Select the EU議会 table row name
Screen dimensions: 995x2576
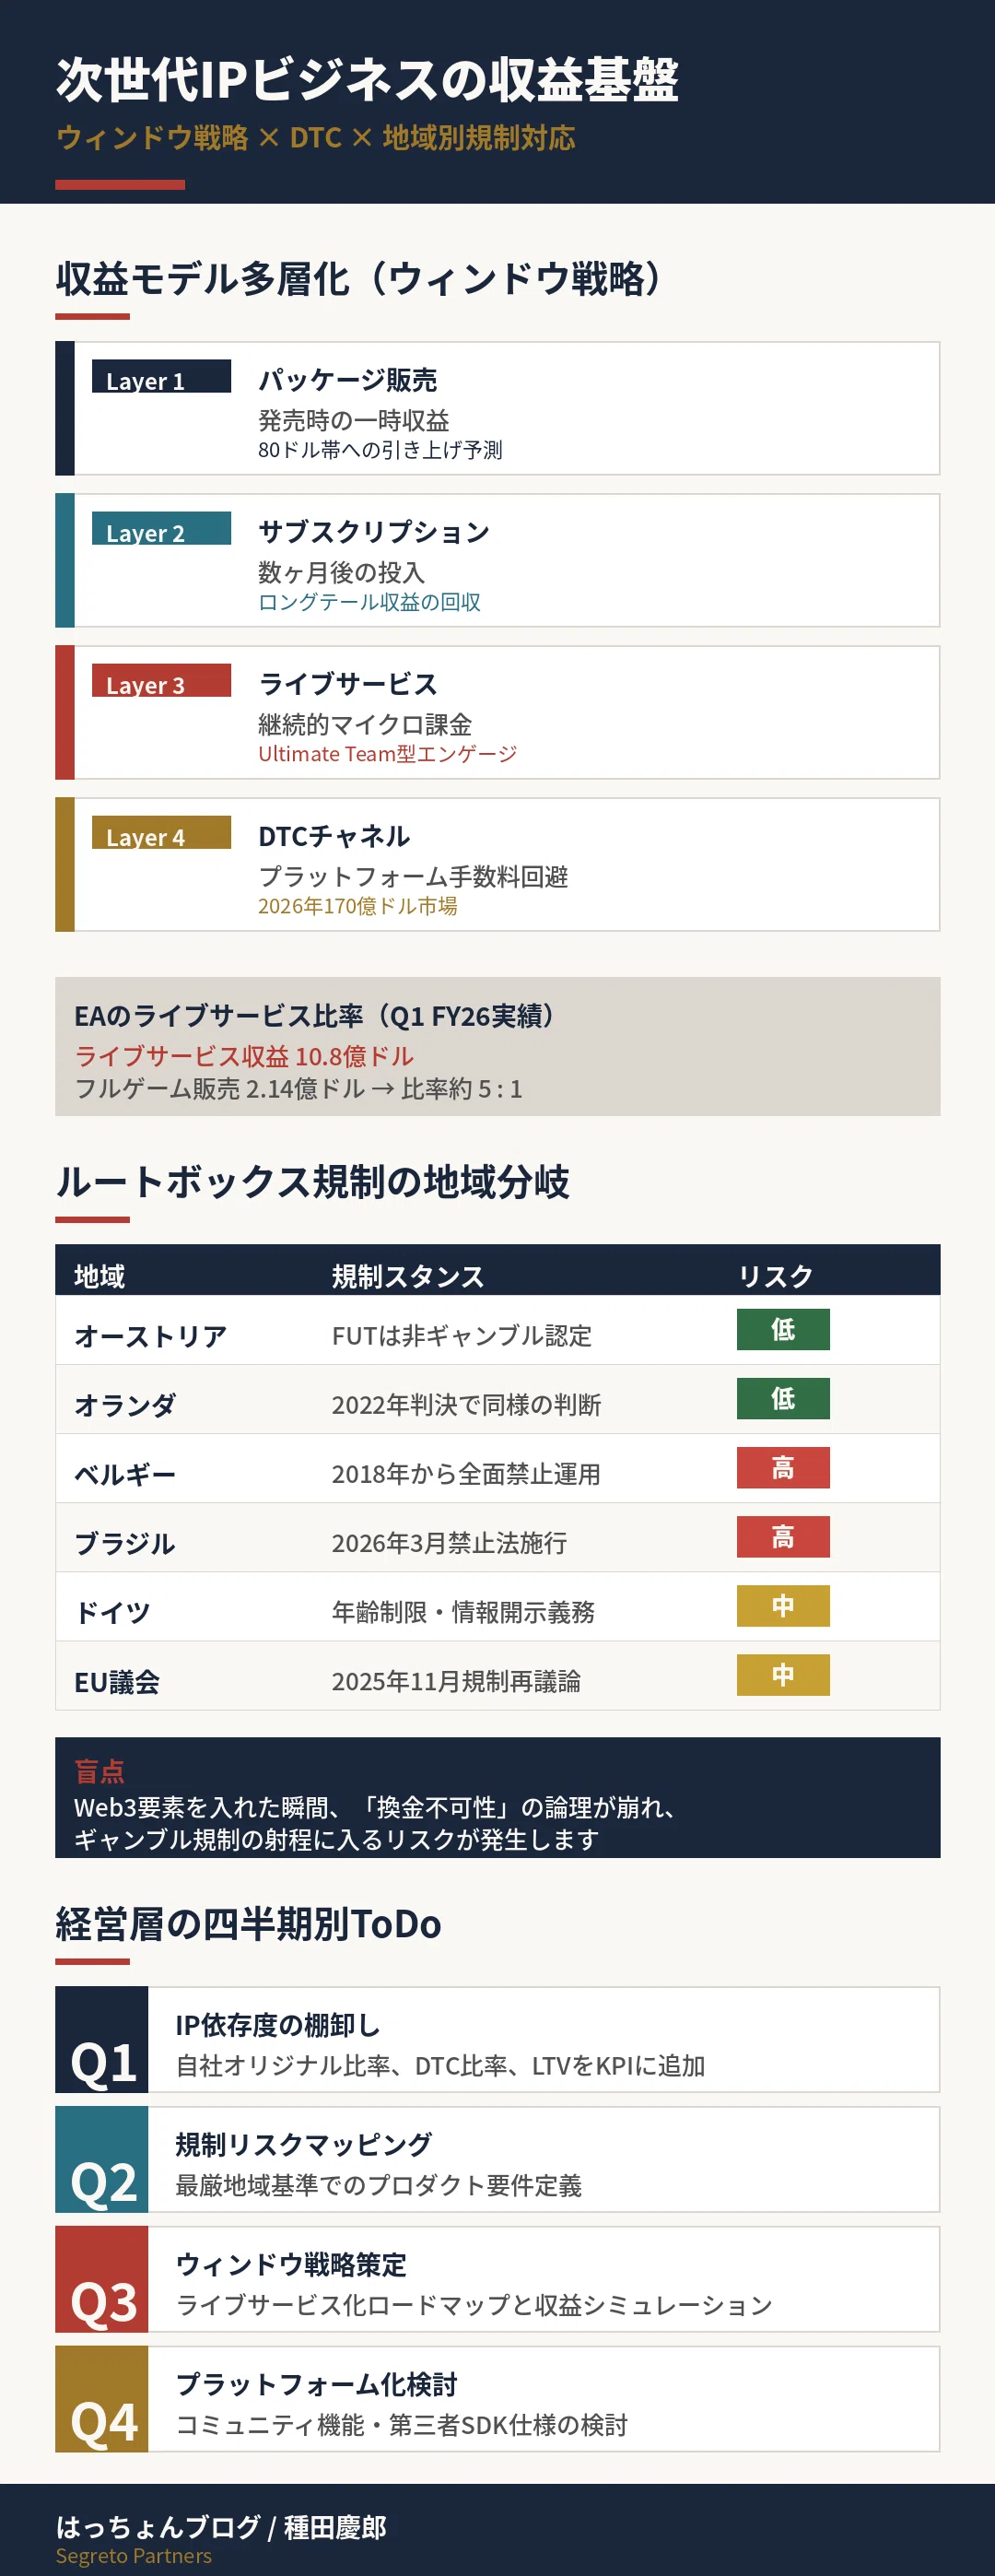click(x=117, y=1682)
